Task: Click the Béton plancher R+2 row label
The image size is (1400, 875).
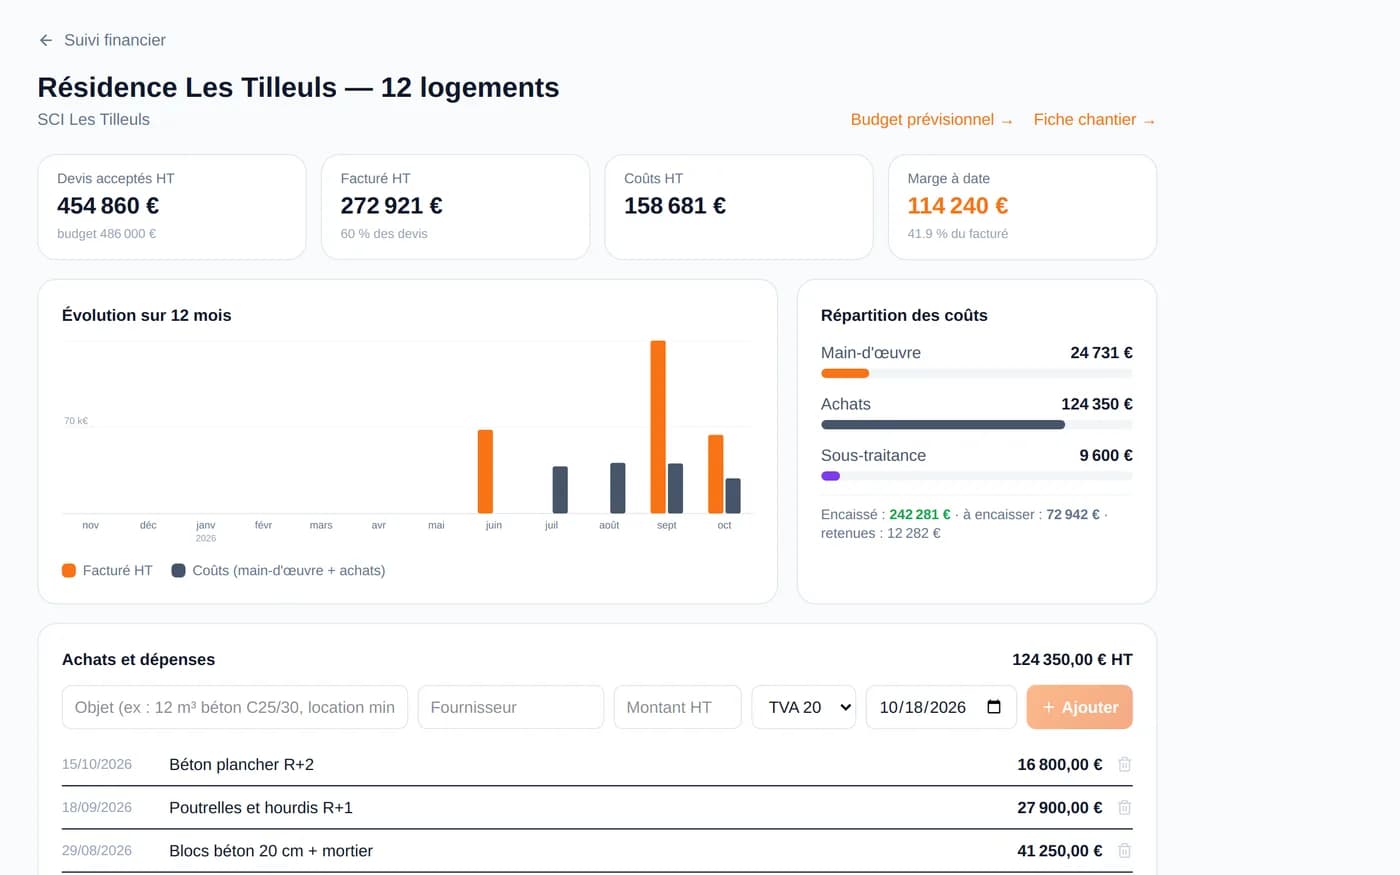Action: tap(242, 765)
